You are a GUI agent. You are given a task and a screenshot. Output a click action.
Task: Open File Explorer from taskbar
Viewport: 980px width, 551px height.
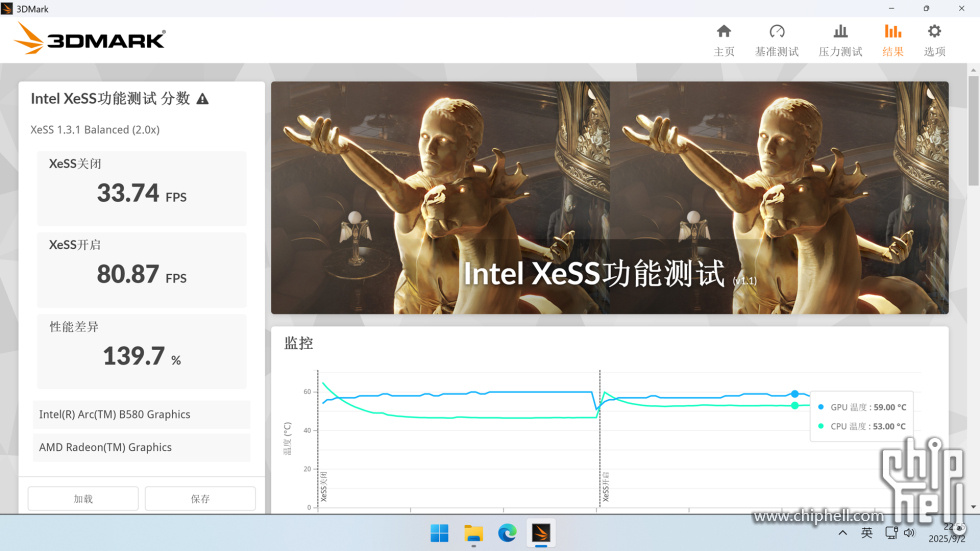474,533
